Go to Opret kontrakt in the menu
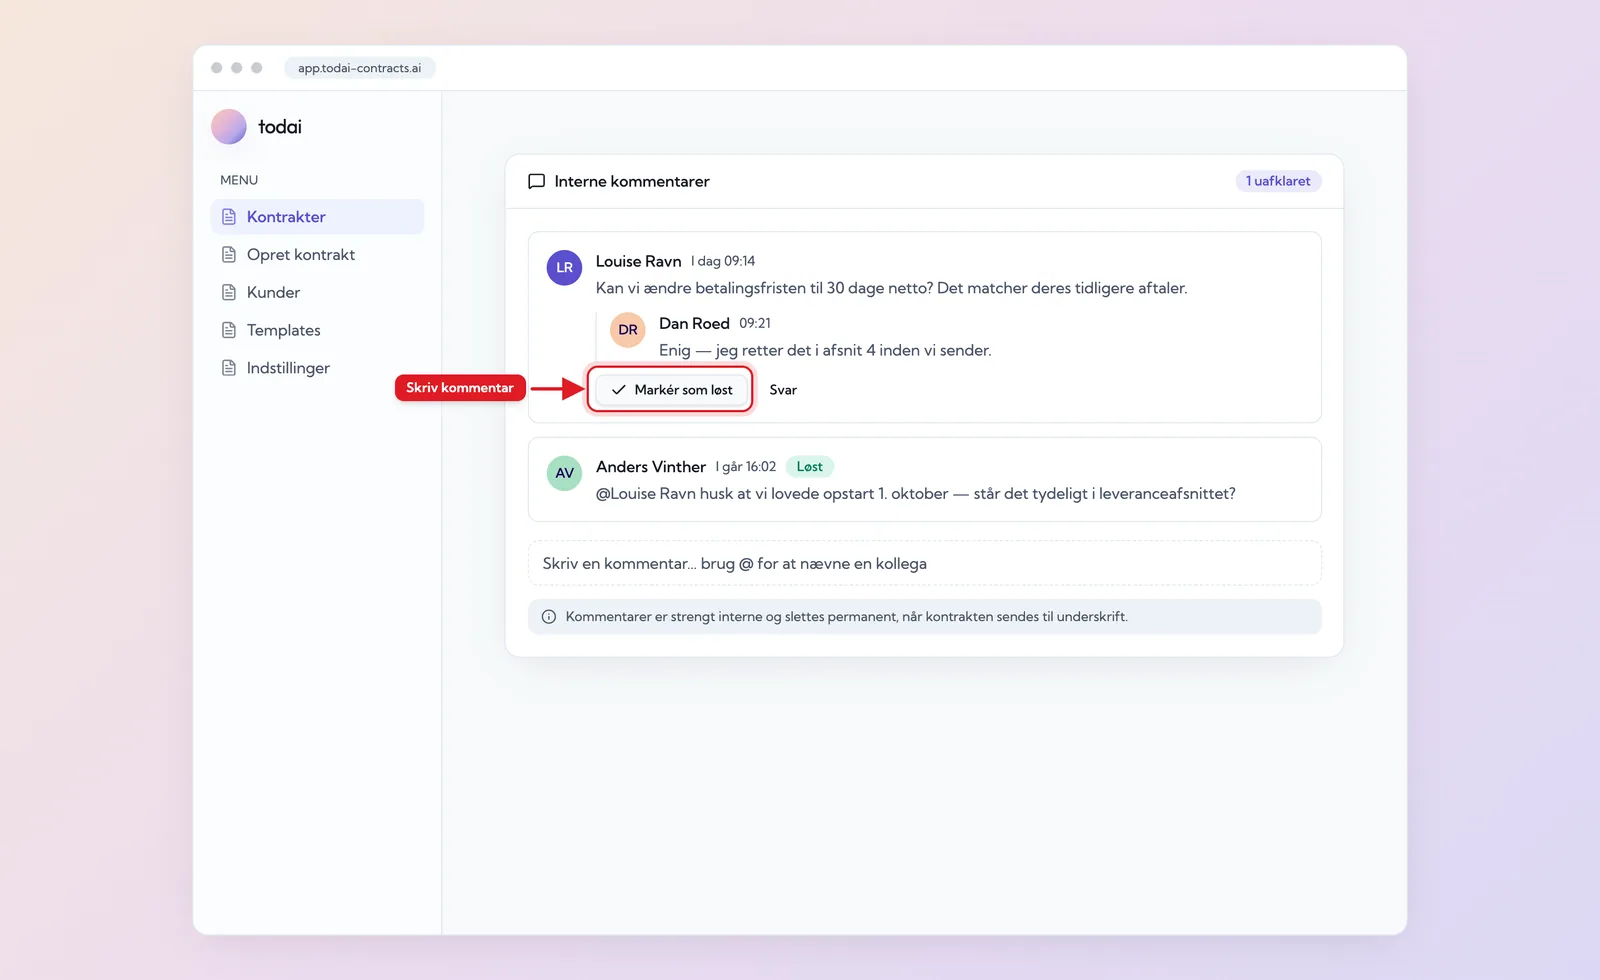The height and width of the screenshot is (980, 1600). (x=318, y=255)
